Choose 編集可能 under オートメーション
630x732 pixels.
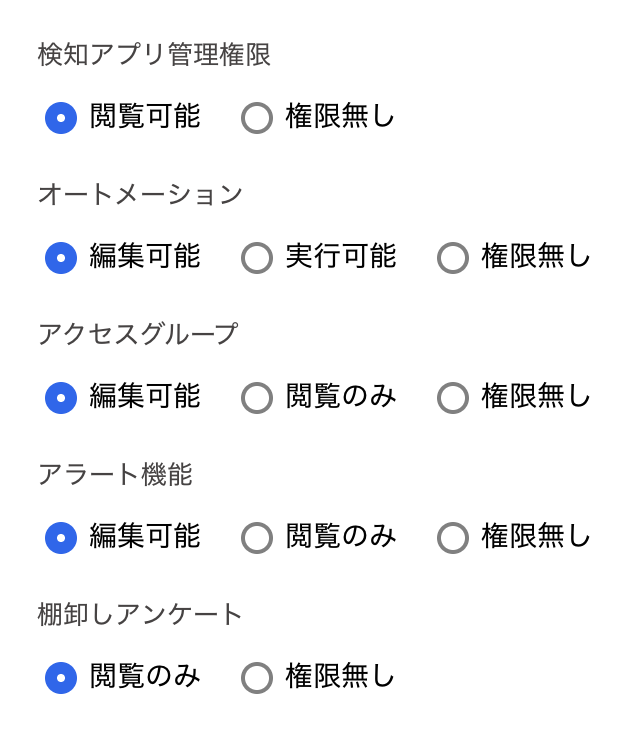point(61,259)
